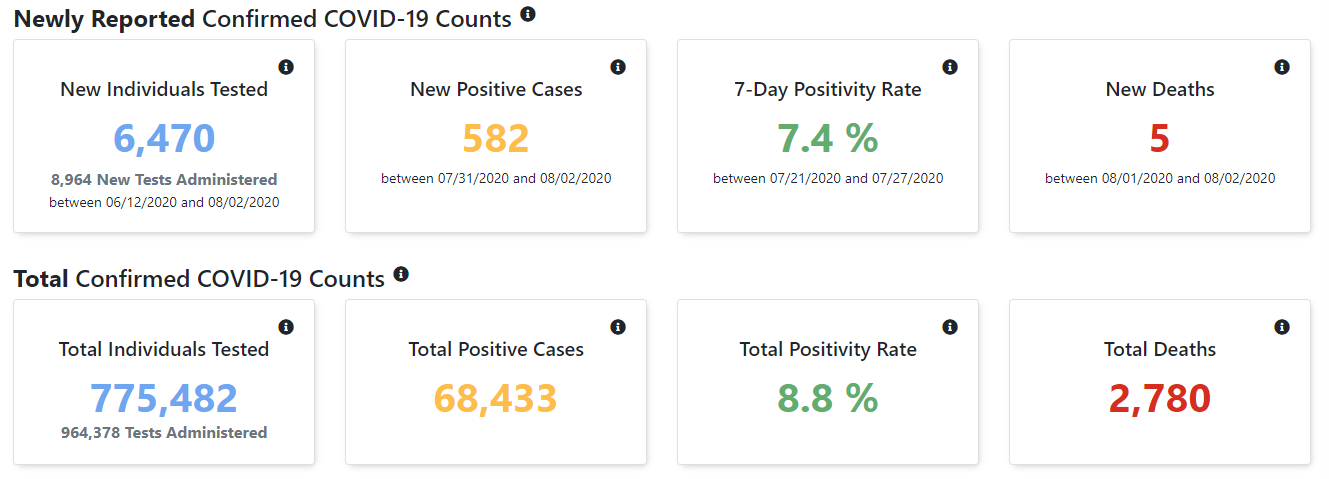This screenshot has height=479, width=1329.
Task: Click info icon beside Total Confirmed heading
Action: 401,274
